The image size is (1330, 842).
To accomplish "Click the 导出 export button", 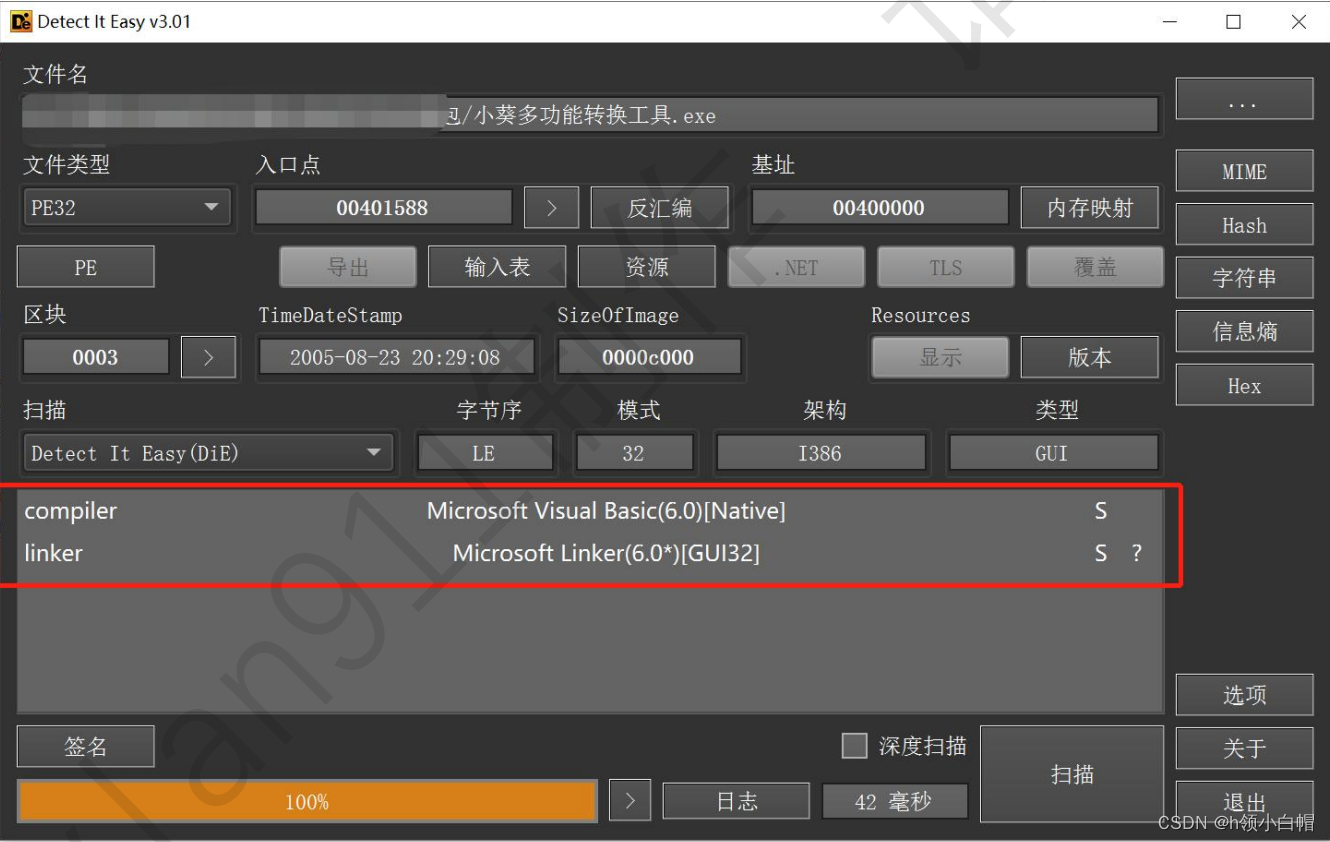I will click(348, 267).
